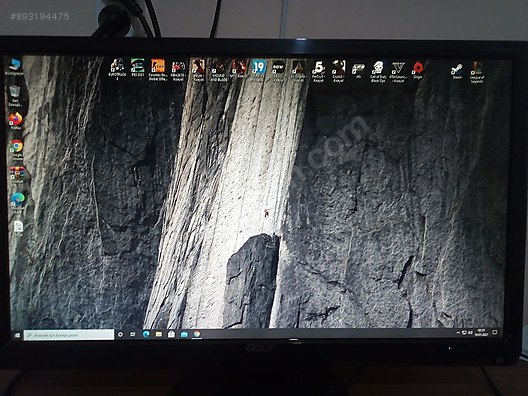The width and height of the screenshot is (528, 396).
Task: Launch the PES 2021 desktop shortcut
Action: (138, 68)
